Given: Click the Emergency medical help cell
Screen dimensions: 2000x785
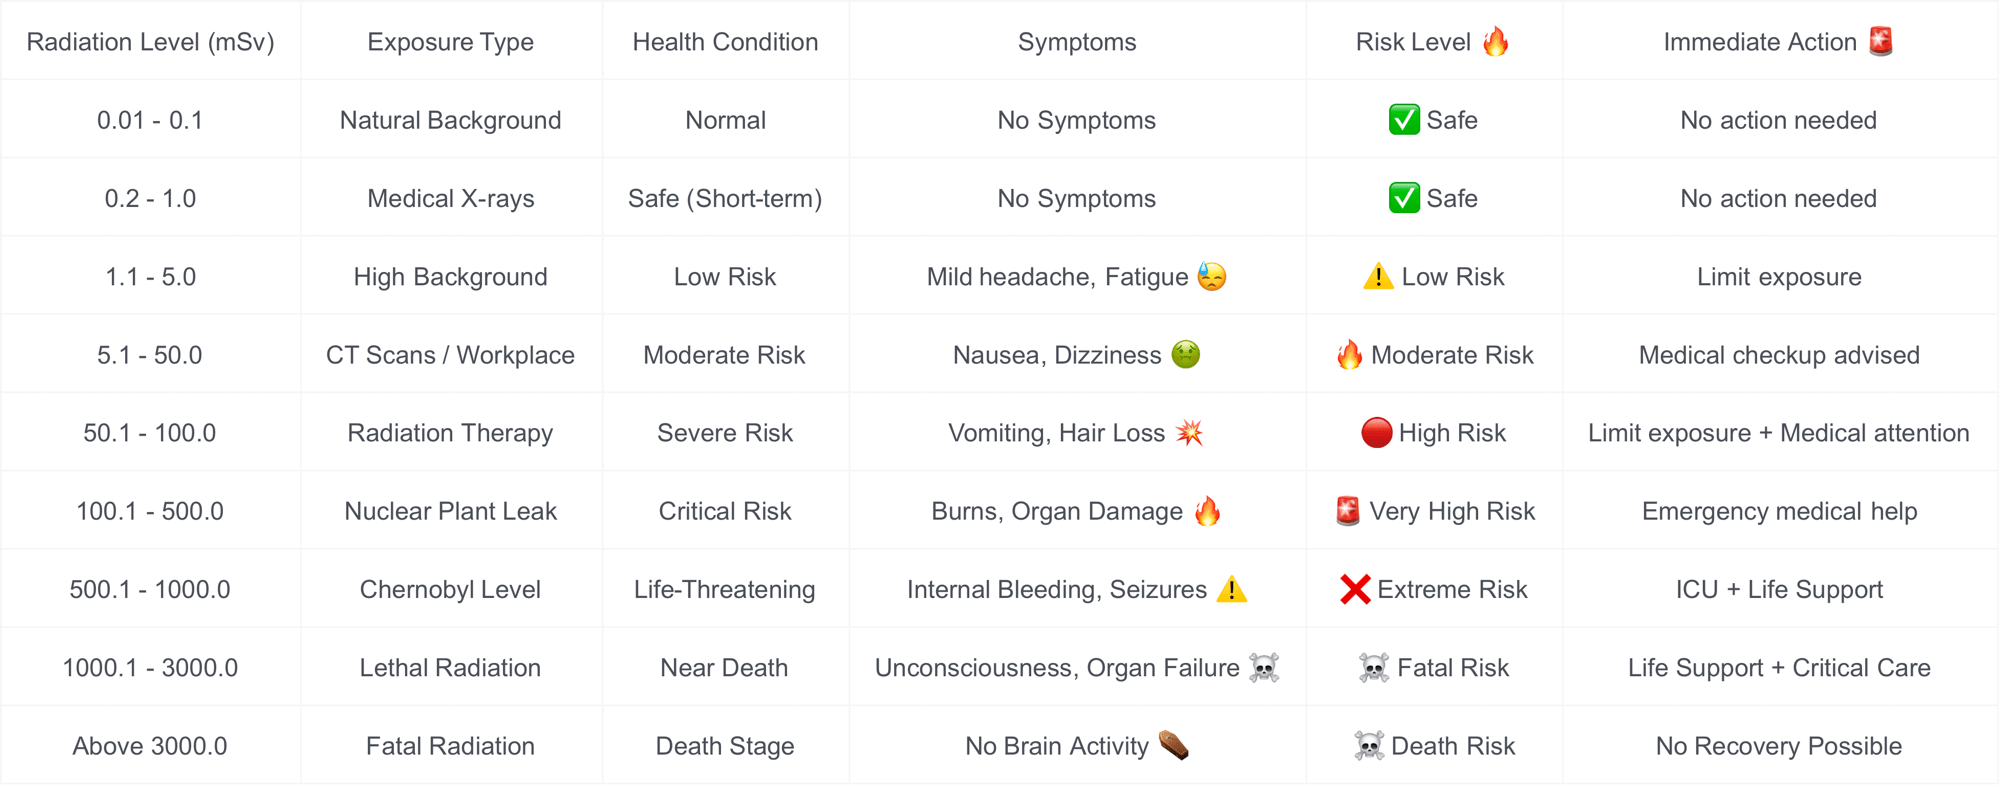Looking at the screenshot, I should click(x=1779, y=512).
